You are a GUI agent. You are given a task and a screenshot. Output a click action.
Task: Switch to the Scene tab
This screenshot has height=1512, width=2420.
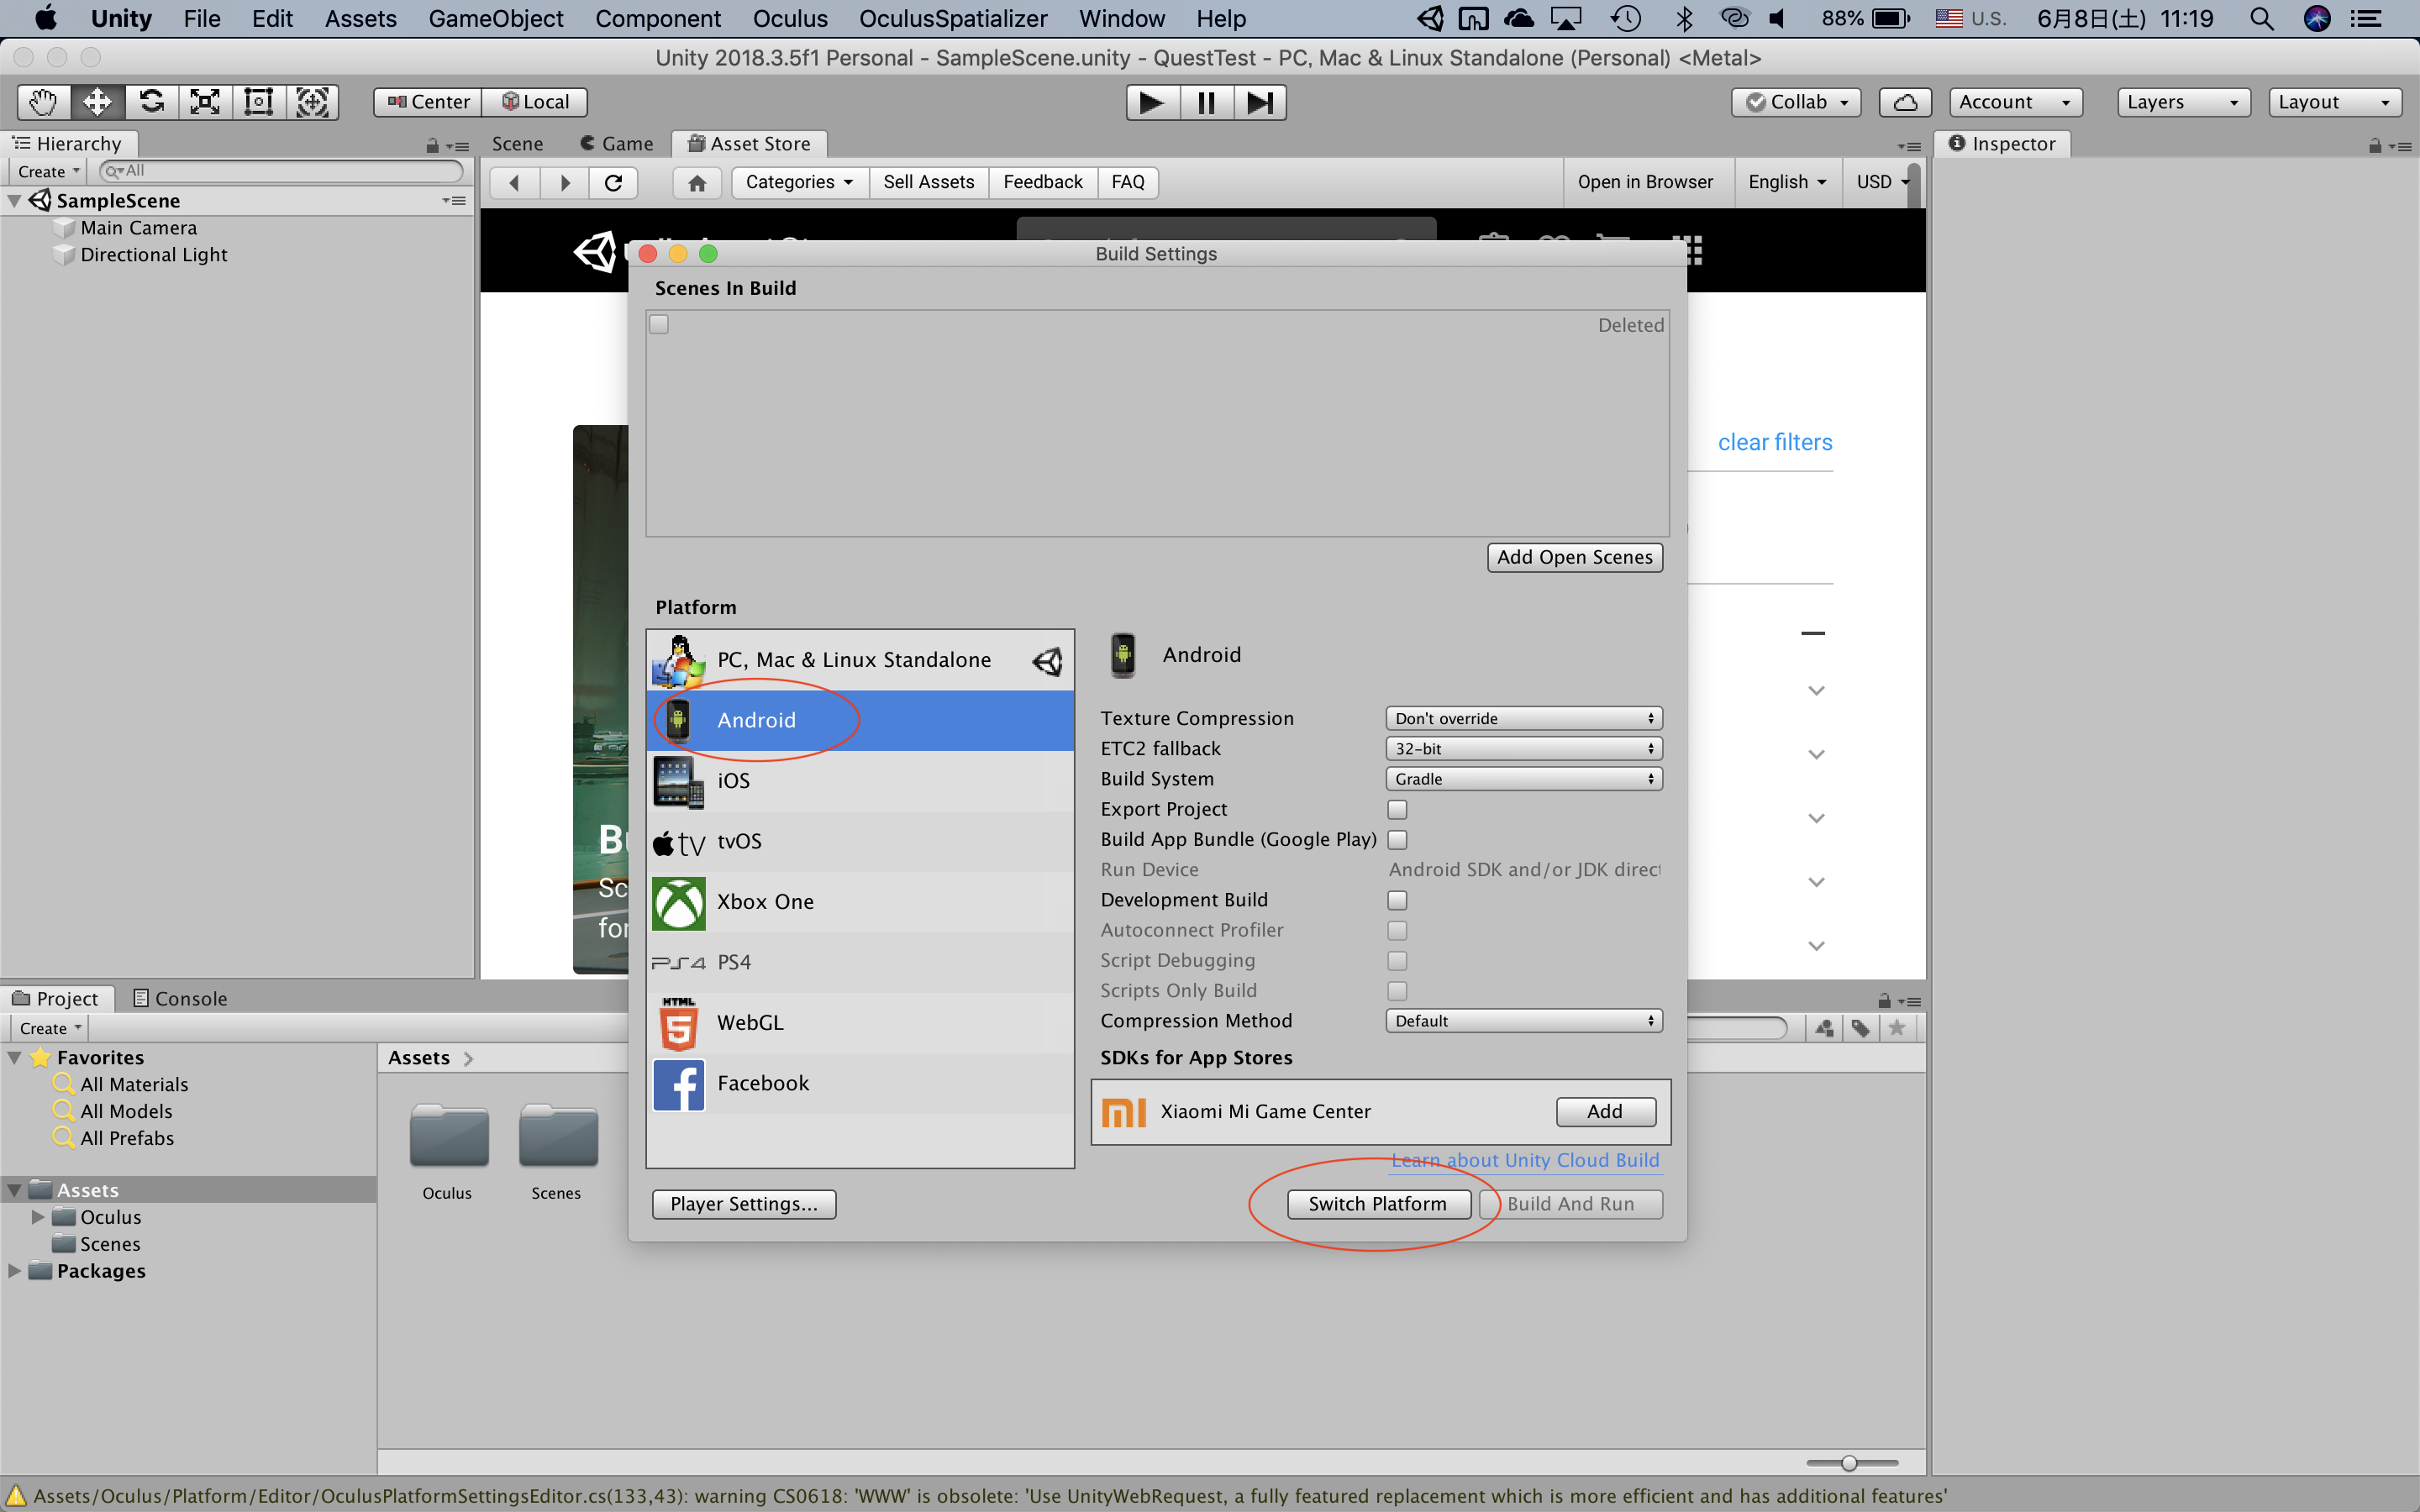pyautogui.click(x=517, y=144)
